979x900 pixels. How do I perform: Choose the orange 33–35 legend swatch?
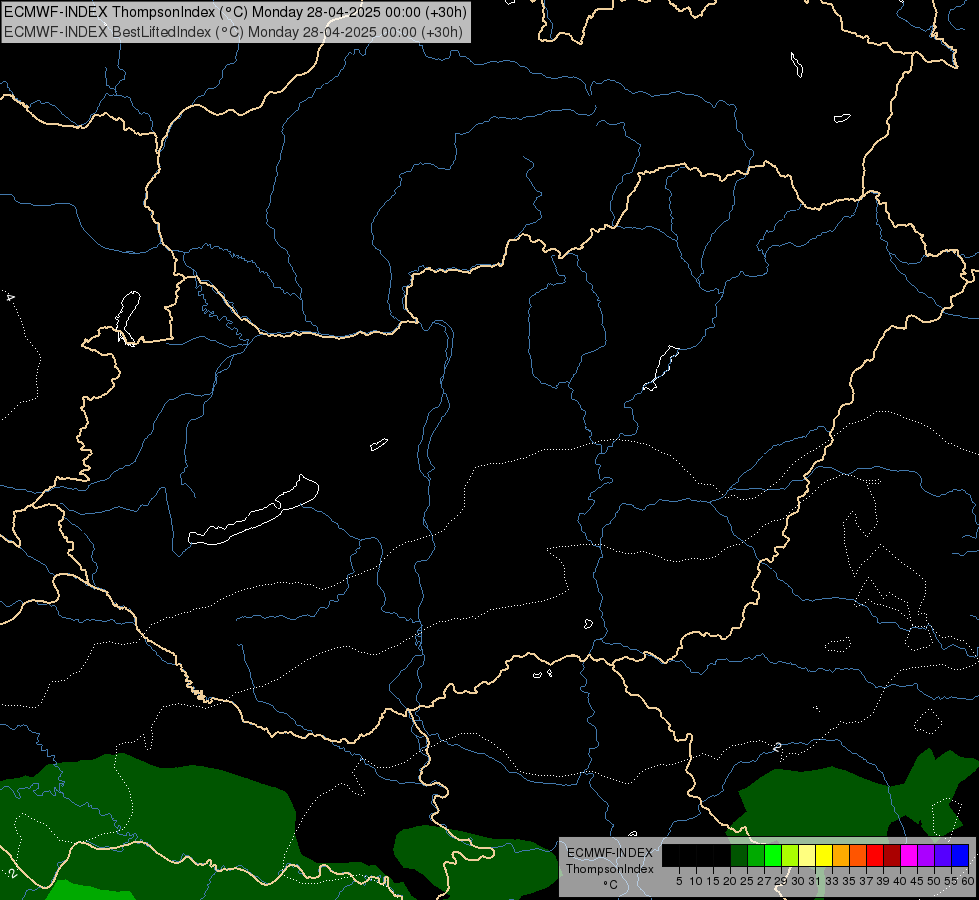click(x=841, y=855)
